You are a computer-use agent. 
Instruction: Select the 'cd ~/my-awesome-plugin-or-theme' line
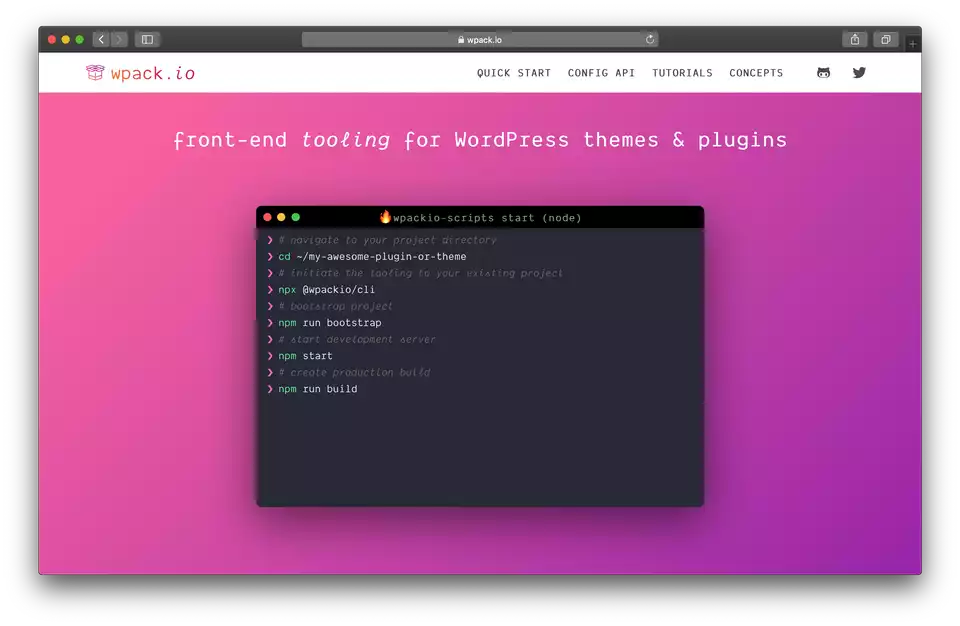(372, 257)
